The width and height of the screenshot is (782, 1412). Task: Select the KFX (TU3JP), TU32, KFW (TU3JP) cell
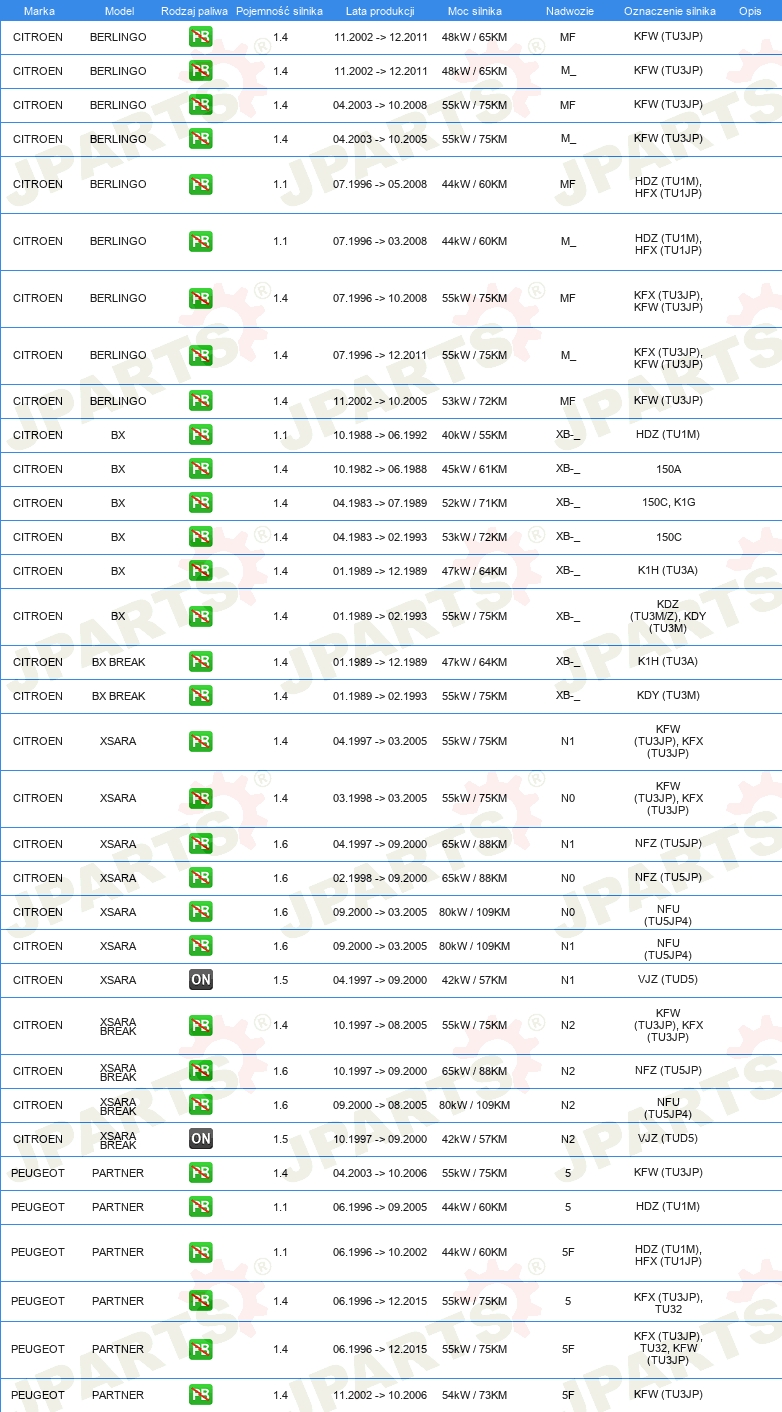point(668,1348)
